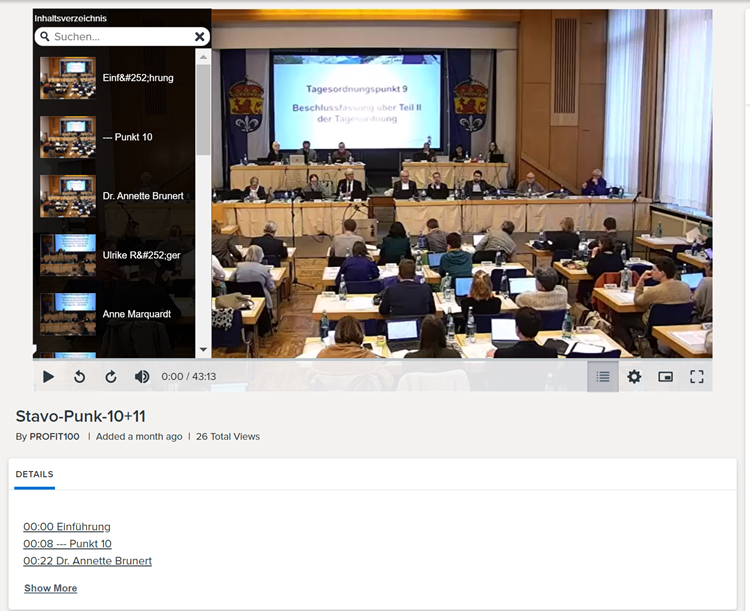Image resolution: width=750 pixels, height=611 pixels.
Task: Clear the search field with X
Action: tap(199, 37)
